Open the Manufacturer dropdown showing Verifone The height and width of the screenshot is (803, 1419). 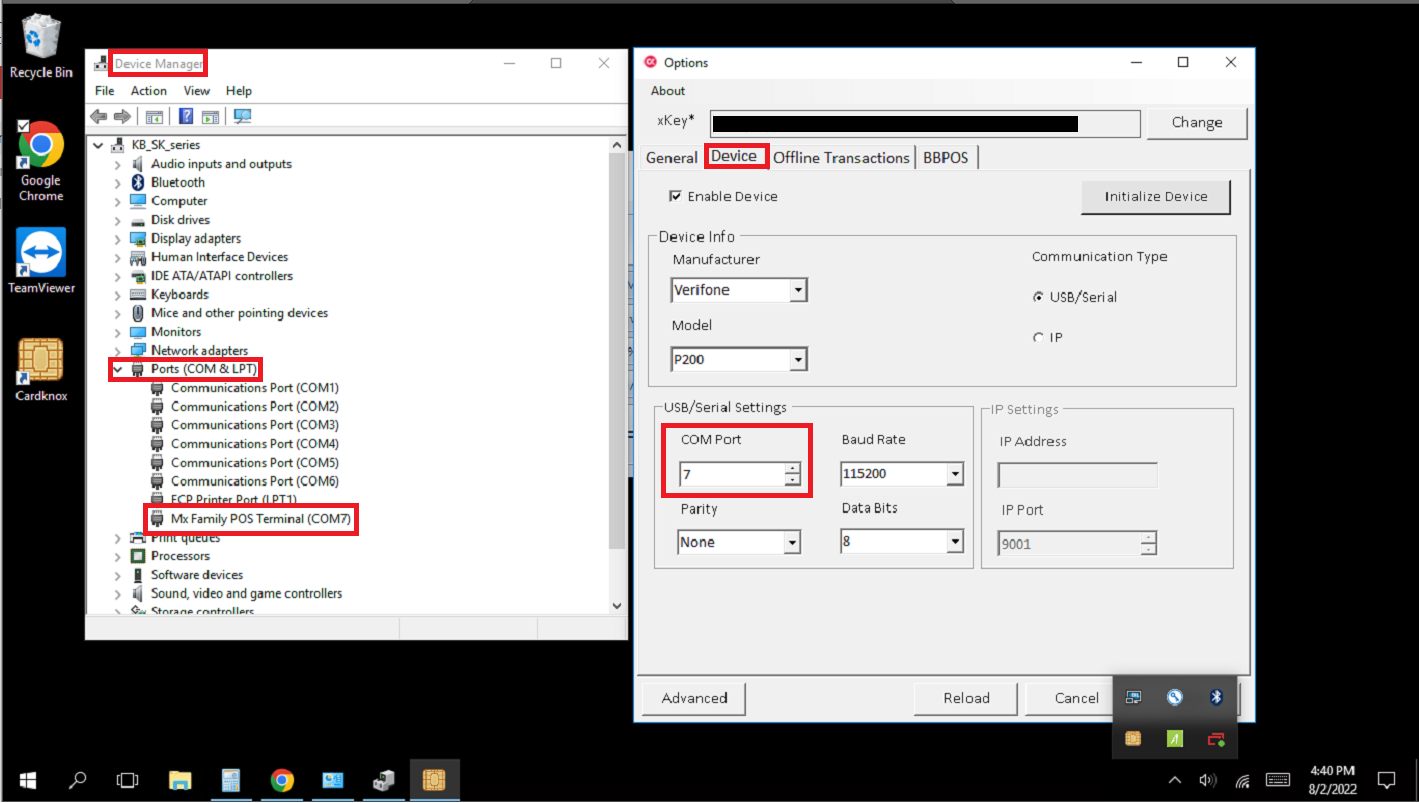[x=798, y=290]
